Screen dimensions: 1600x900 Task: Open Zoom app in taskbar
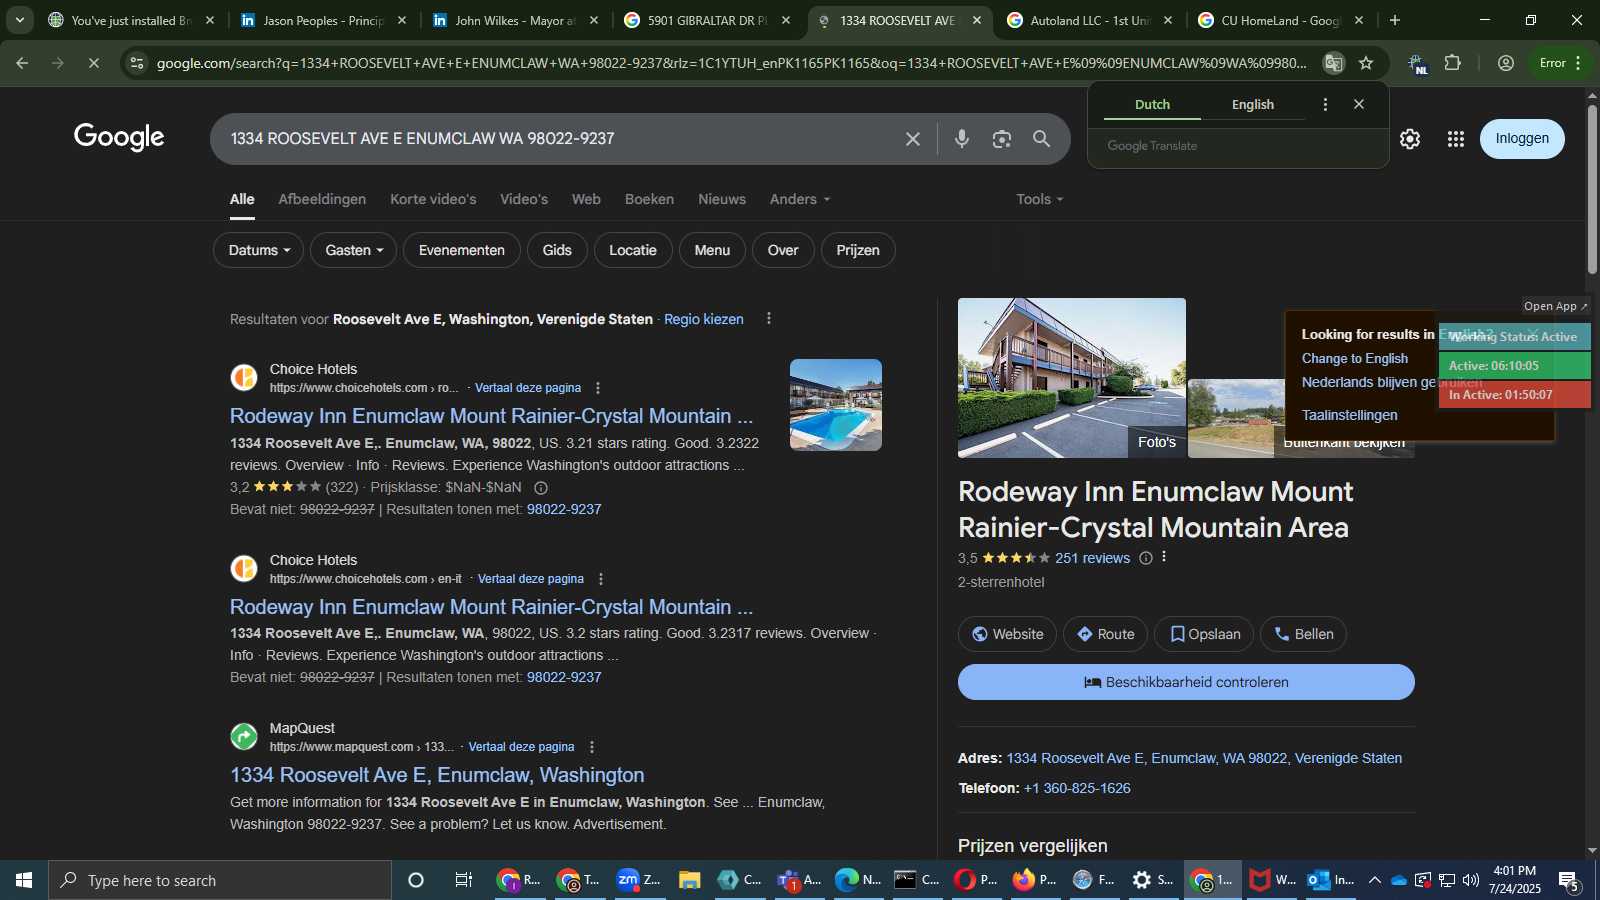[639, 880]
